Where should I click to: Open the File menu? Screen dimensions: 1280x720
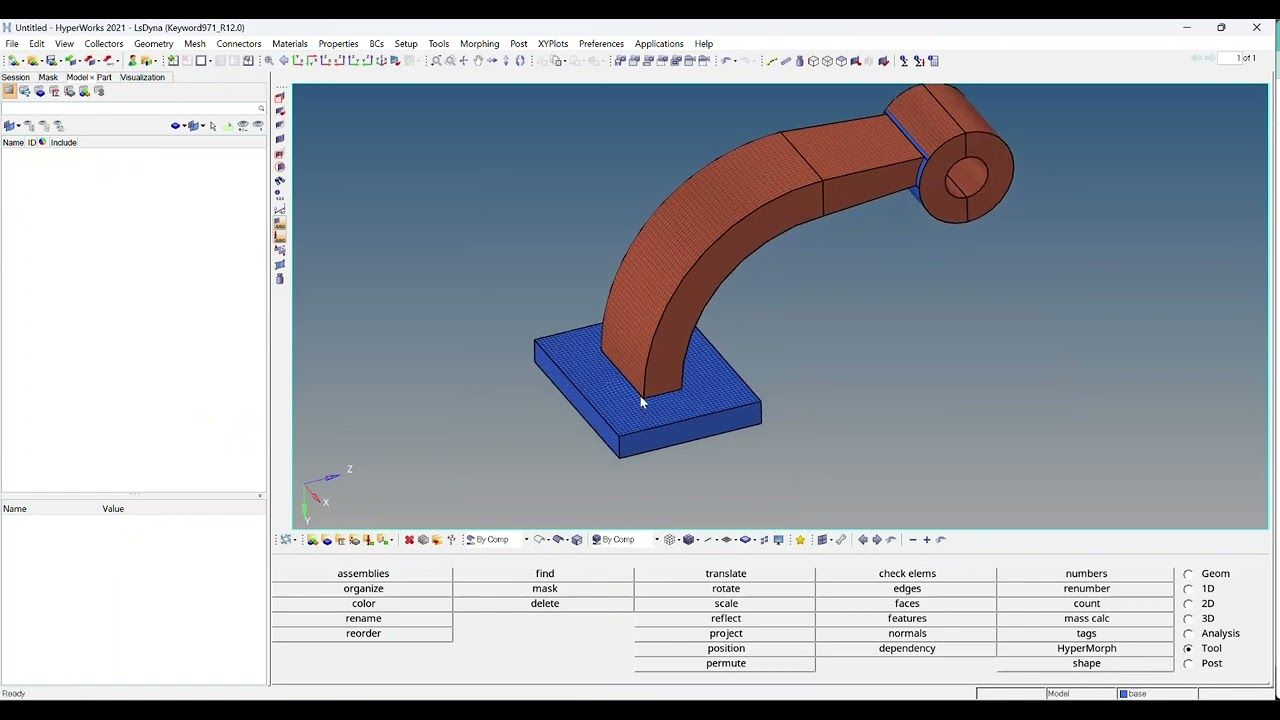click(12, 44)
